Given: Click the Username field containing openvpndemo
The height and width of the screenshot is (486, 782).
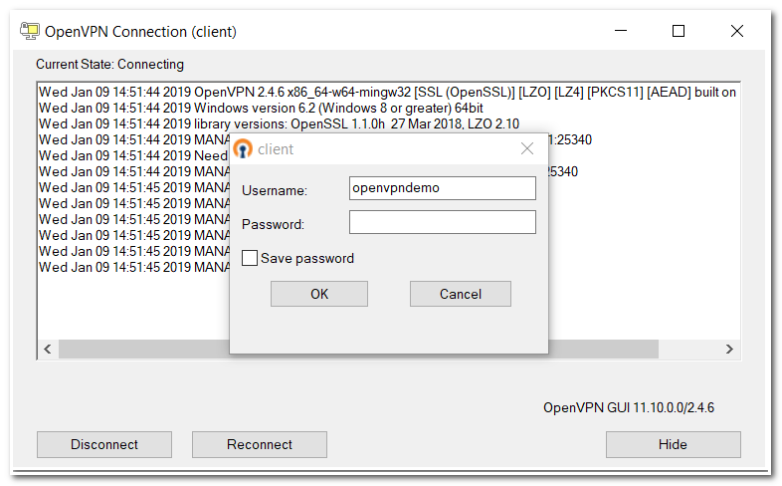Looking at the screenshot, I should [x=442, y=188].
